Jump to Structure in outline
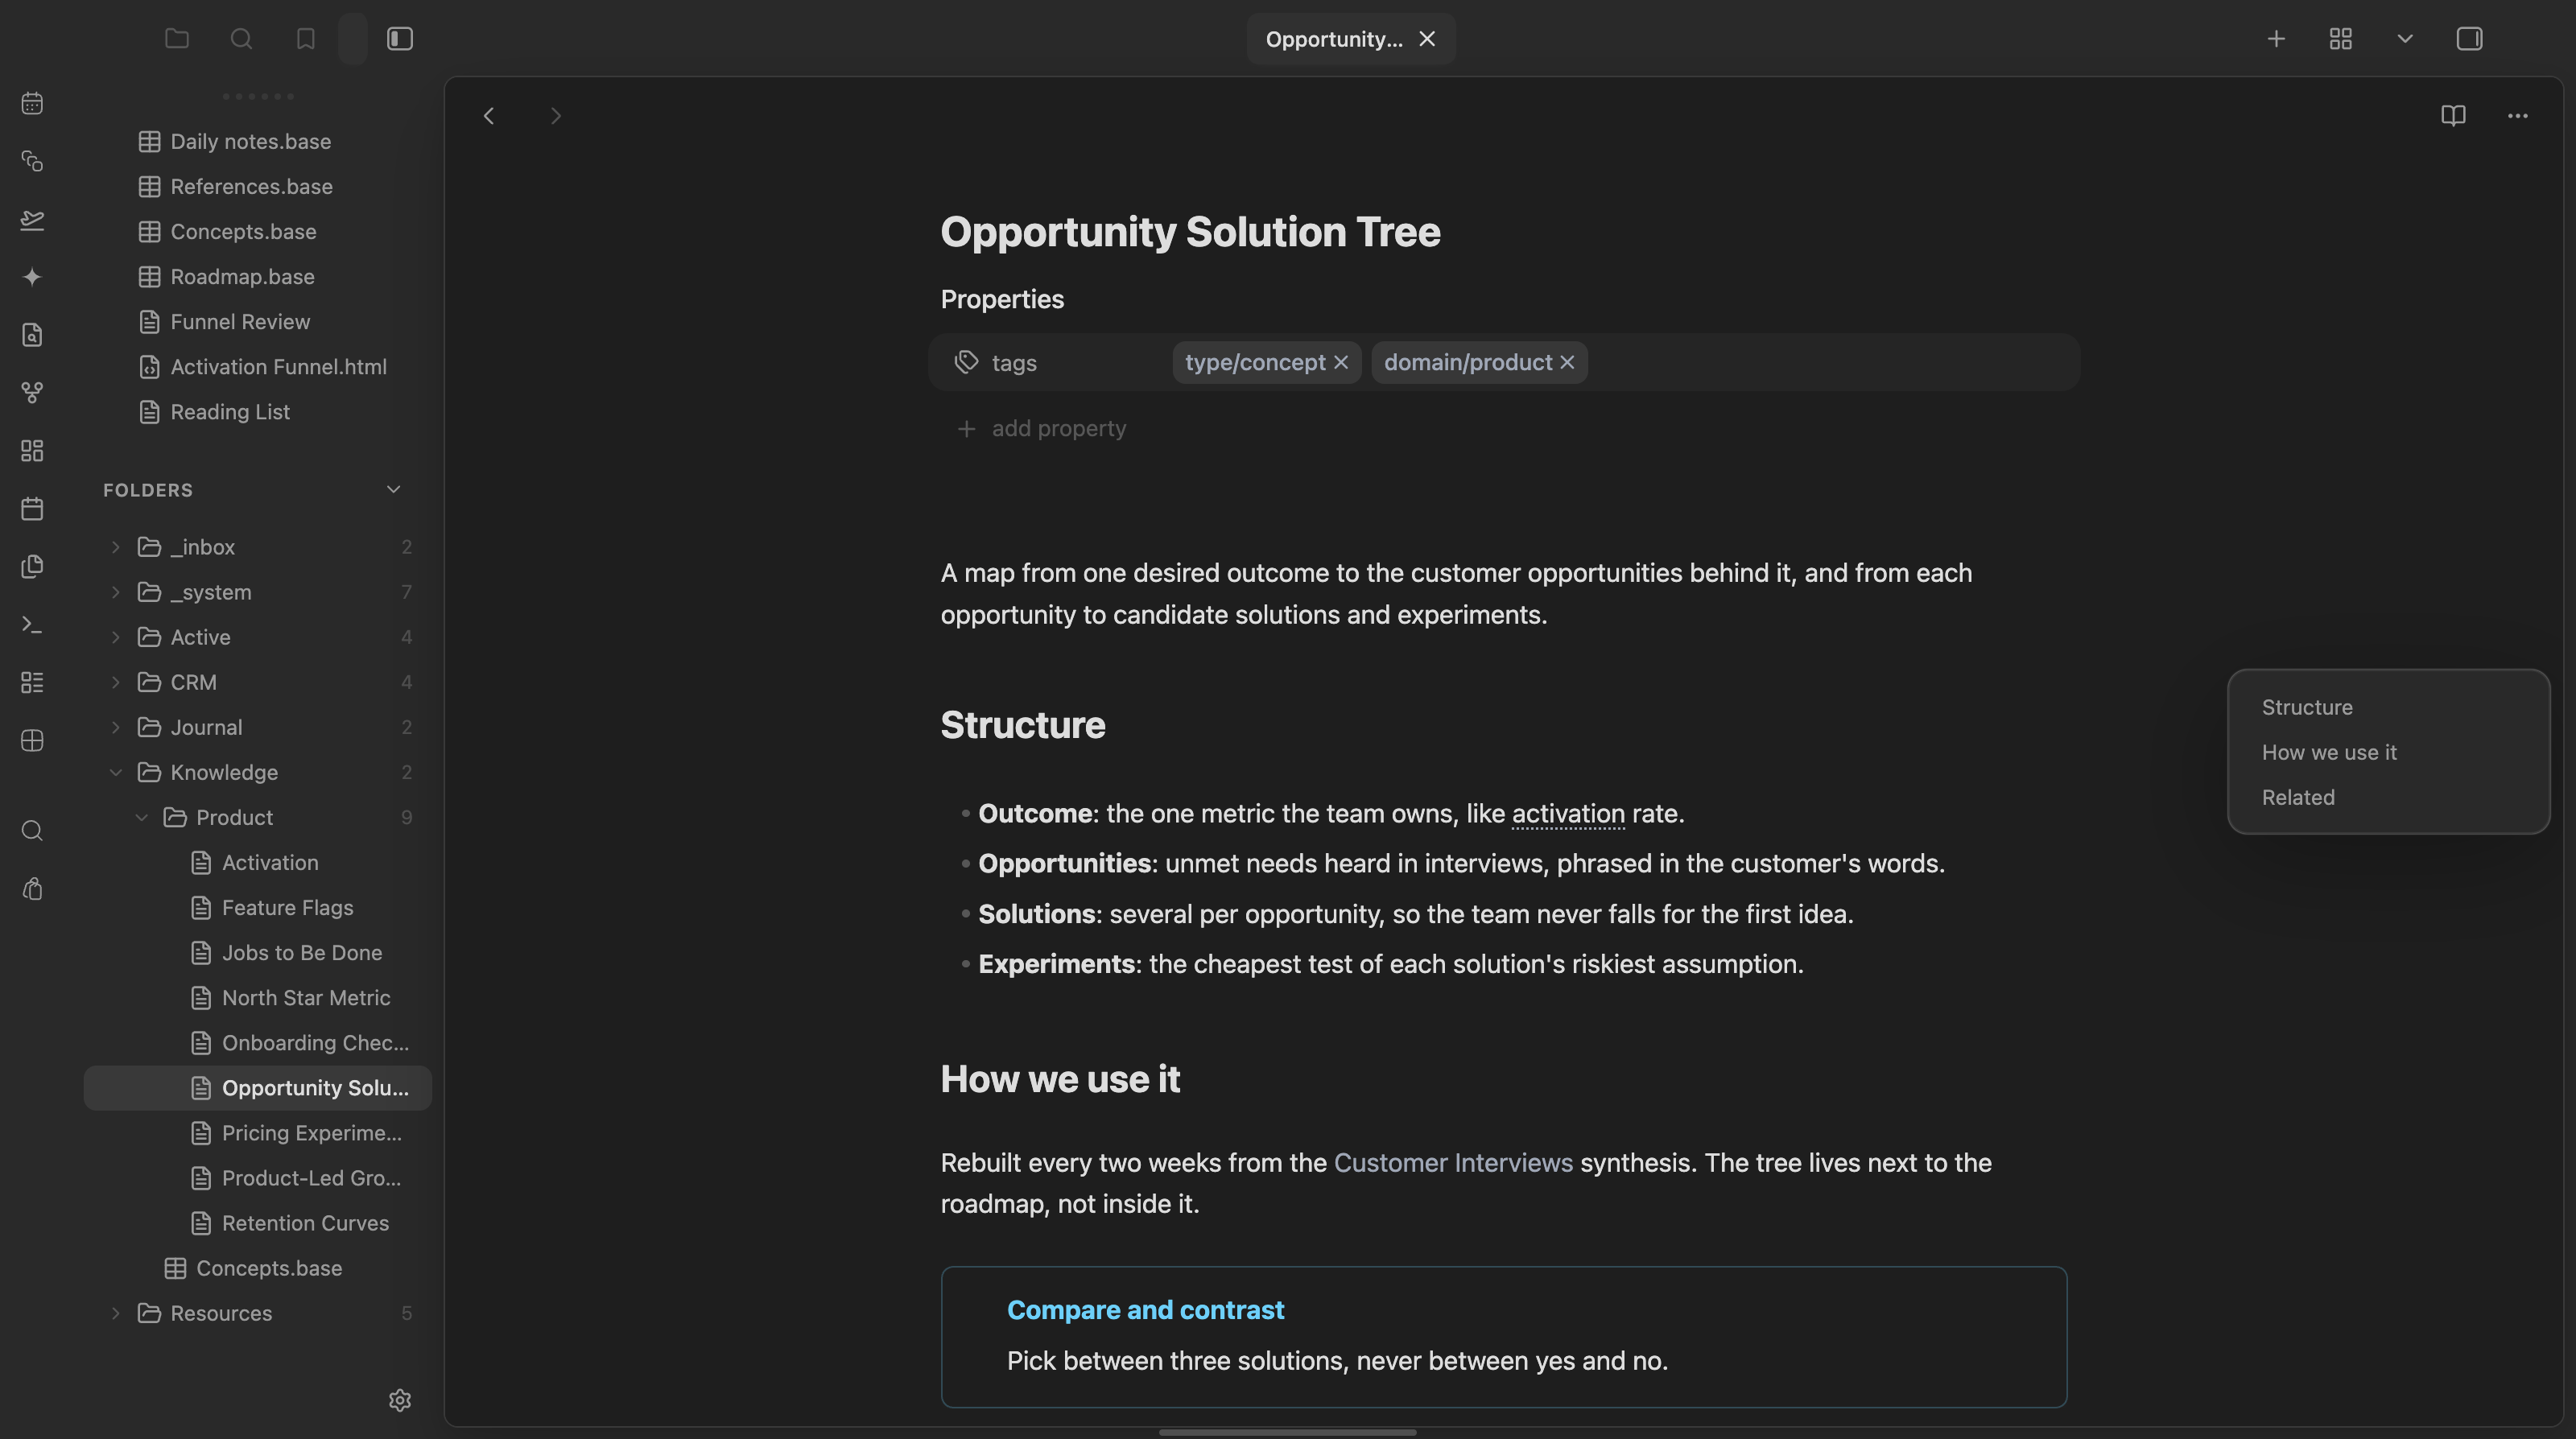 pyautogui.click(x=2307, y=707)
